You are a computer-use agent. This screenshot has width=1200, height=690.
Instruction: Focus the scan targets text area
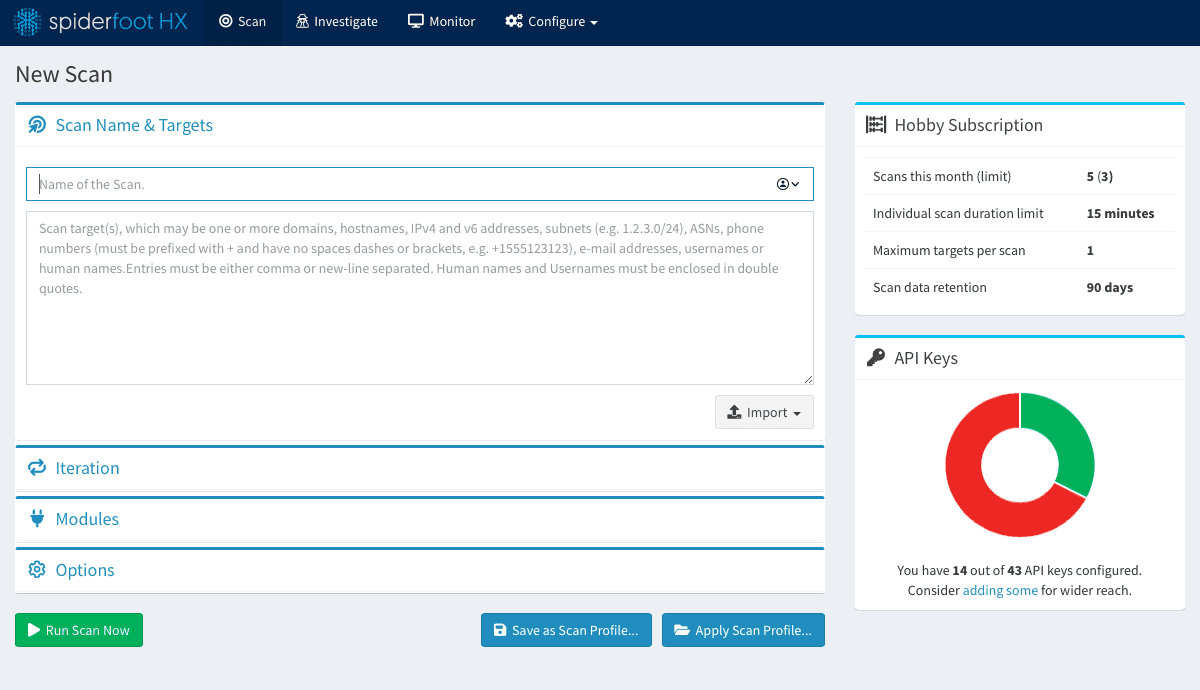click(420, 298)
